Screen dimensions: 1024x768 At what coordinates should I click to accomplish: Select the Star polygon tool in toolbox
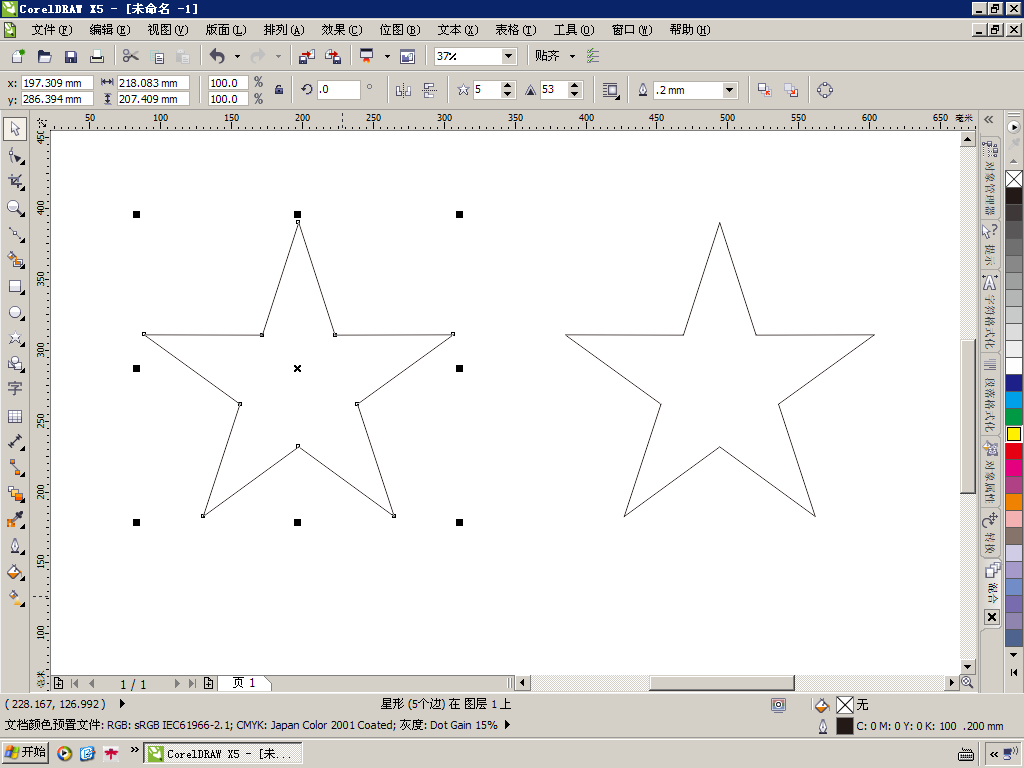coord(15,338)
